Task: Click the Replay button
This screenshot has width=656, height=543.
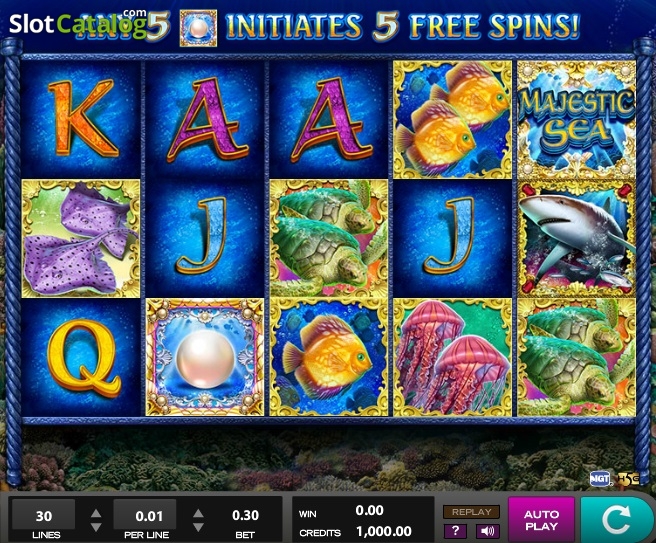Action: pos(472,512)
